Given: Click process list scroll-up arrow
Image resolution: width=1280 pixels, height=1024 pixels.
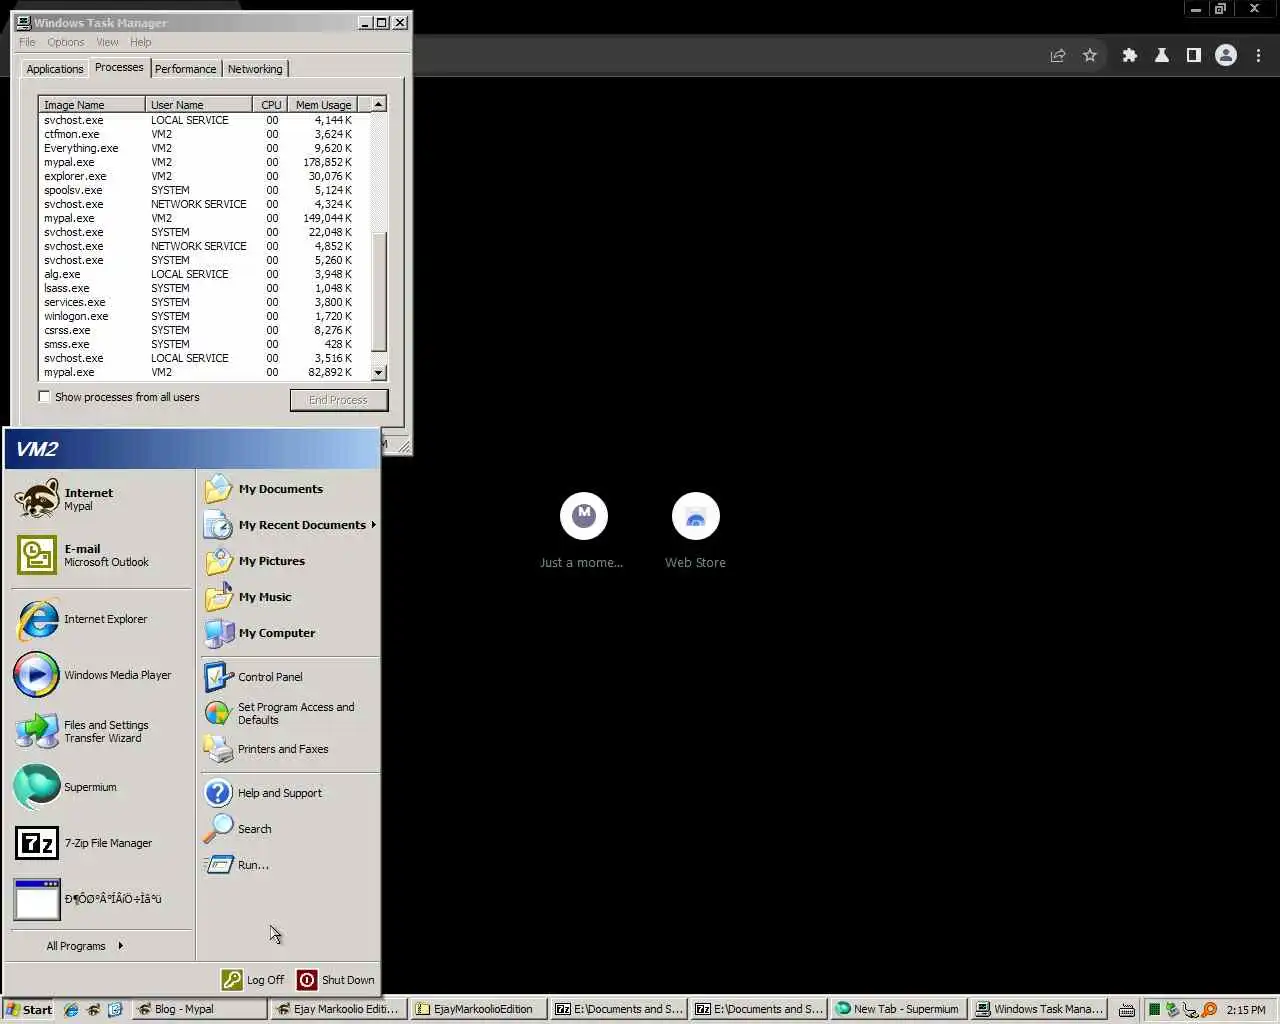Looking at the screenshot, I should click(x=378, y=104).
